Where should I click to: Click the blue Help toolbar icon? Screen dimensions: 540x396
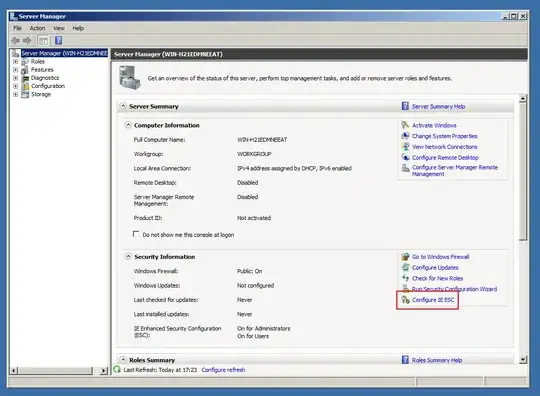pyautogui.click(x=59, y=40)
